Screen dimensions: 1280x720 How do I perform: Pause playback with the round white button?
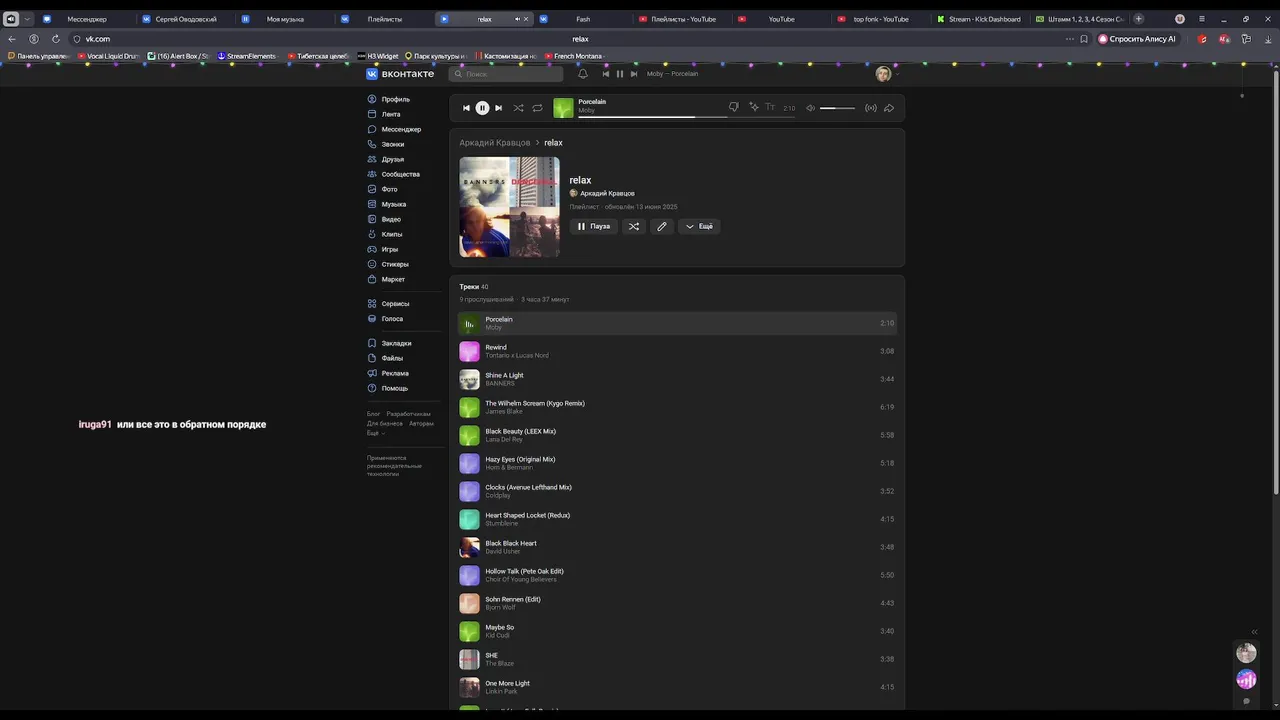tap(482, 108)
